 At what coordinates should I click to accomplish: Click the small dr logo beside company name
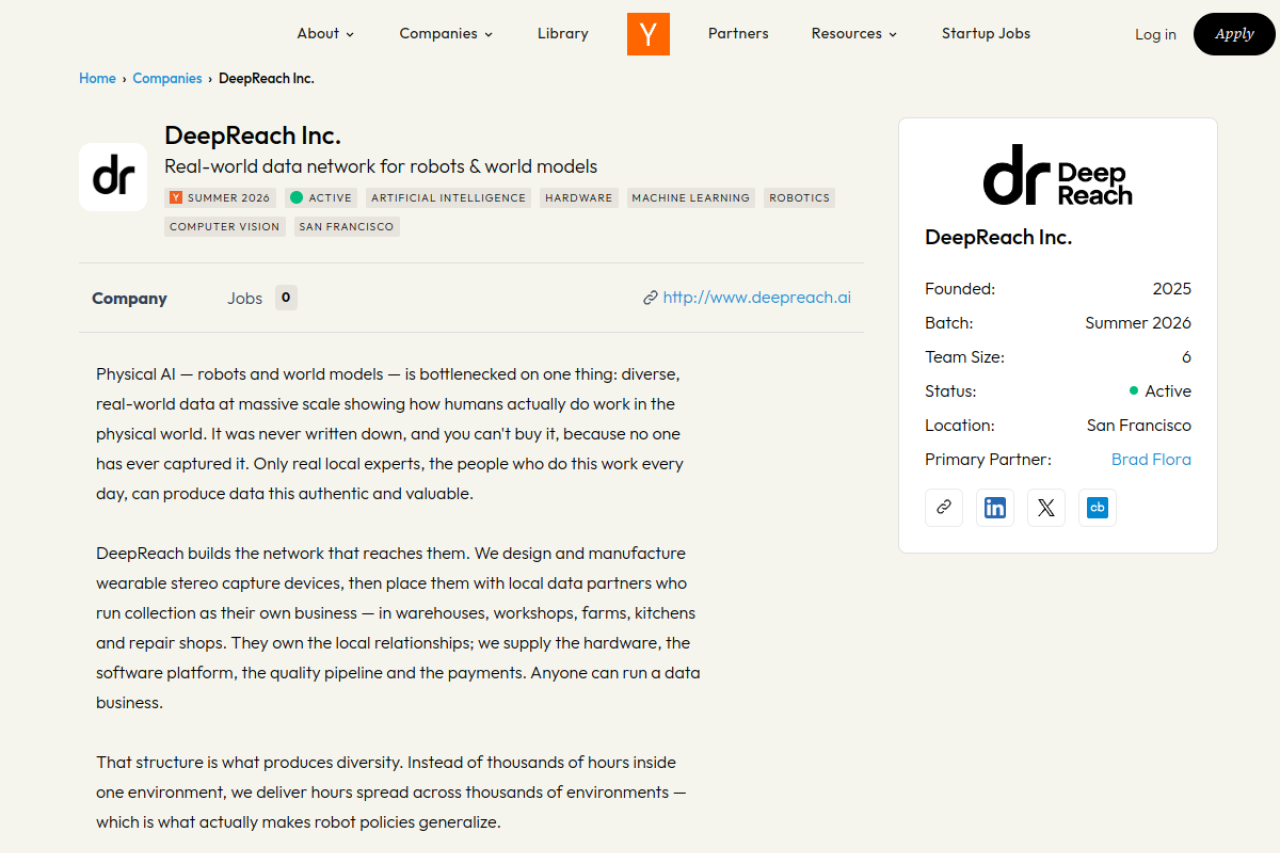coord(113,177)
